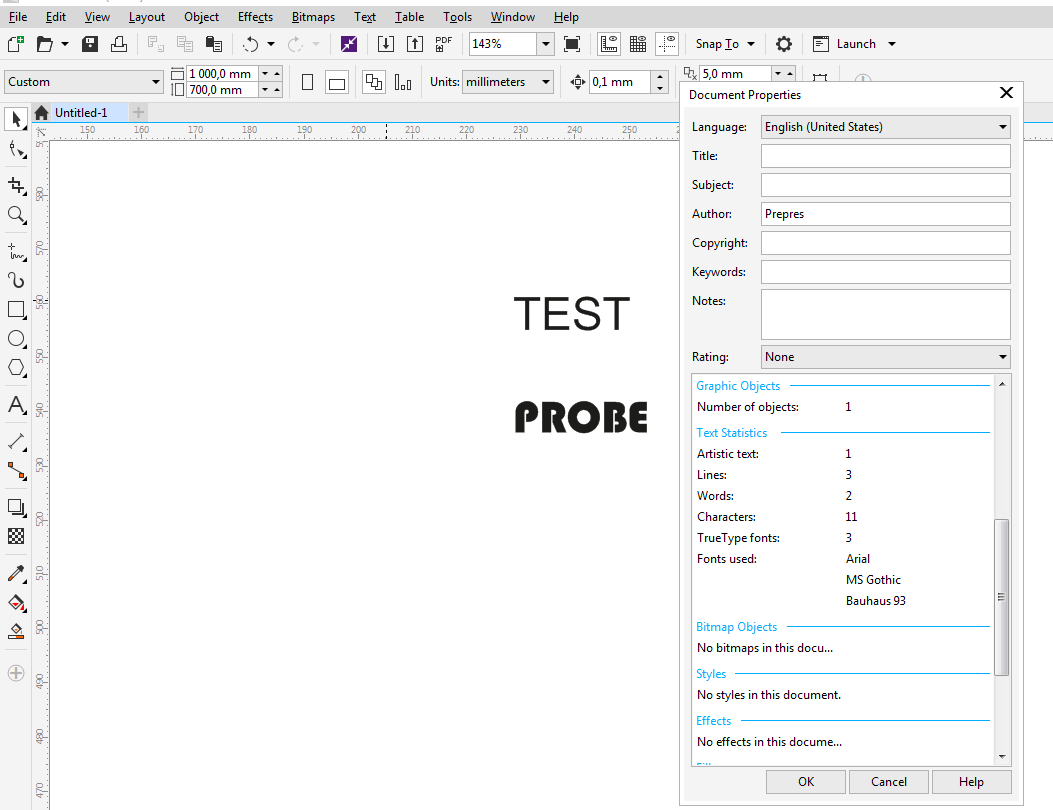The width and height of the screenshot is (1053, 810).
Task: Click the Document Properties vertical scrollbar
Action: (1002, 597)
